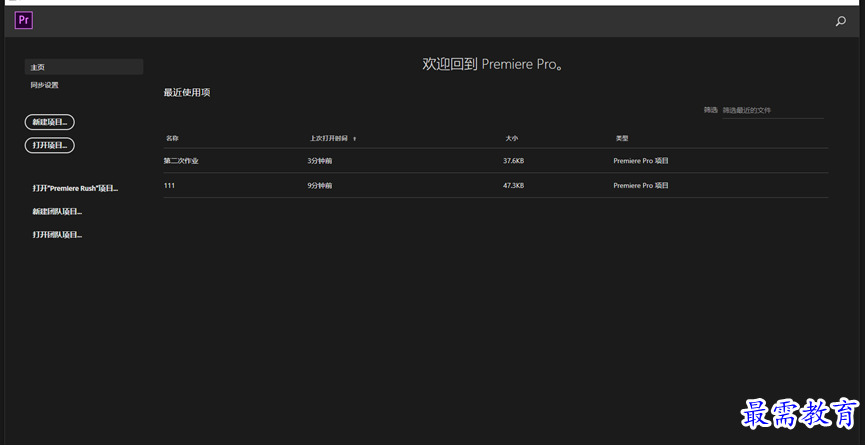Open the search magnifier icon
The image size is (865, 445).
click(840, 22)
